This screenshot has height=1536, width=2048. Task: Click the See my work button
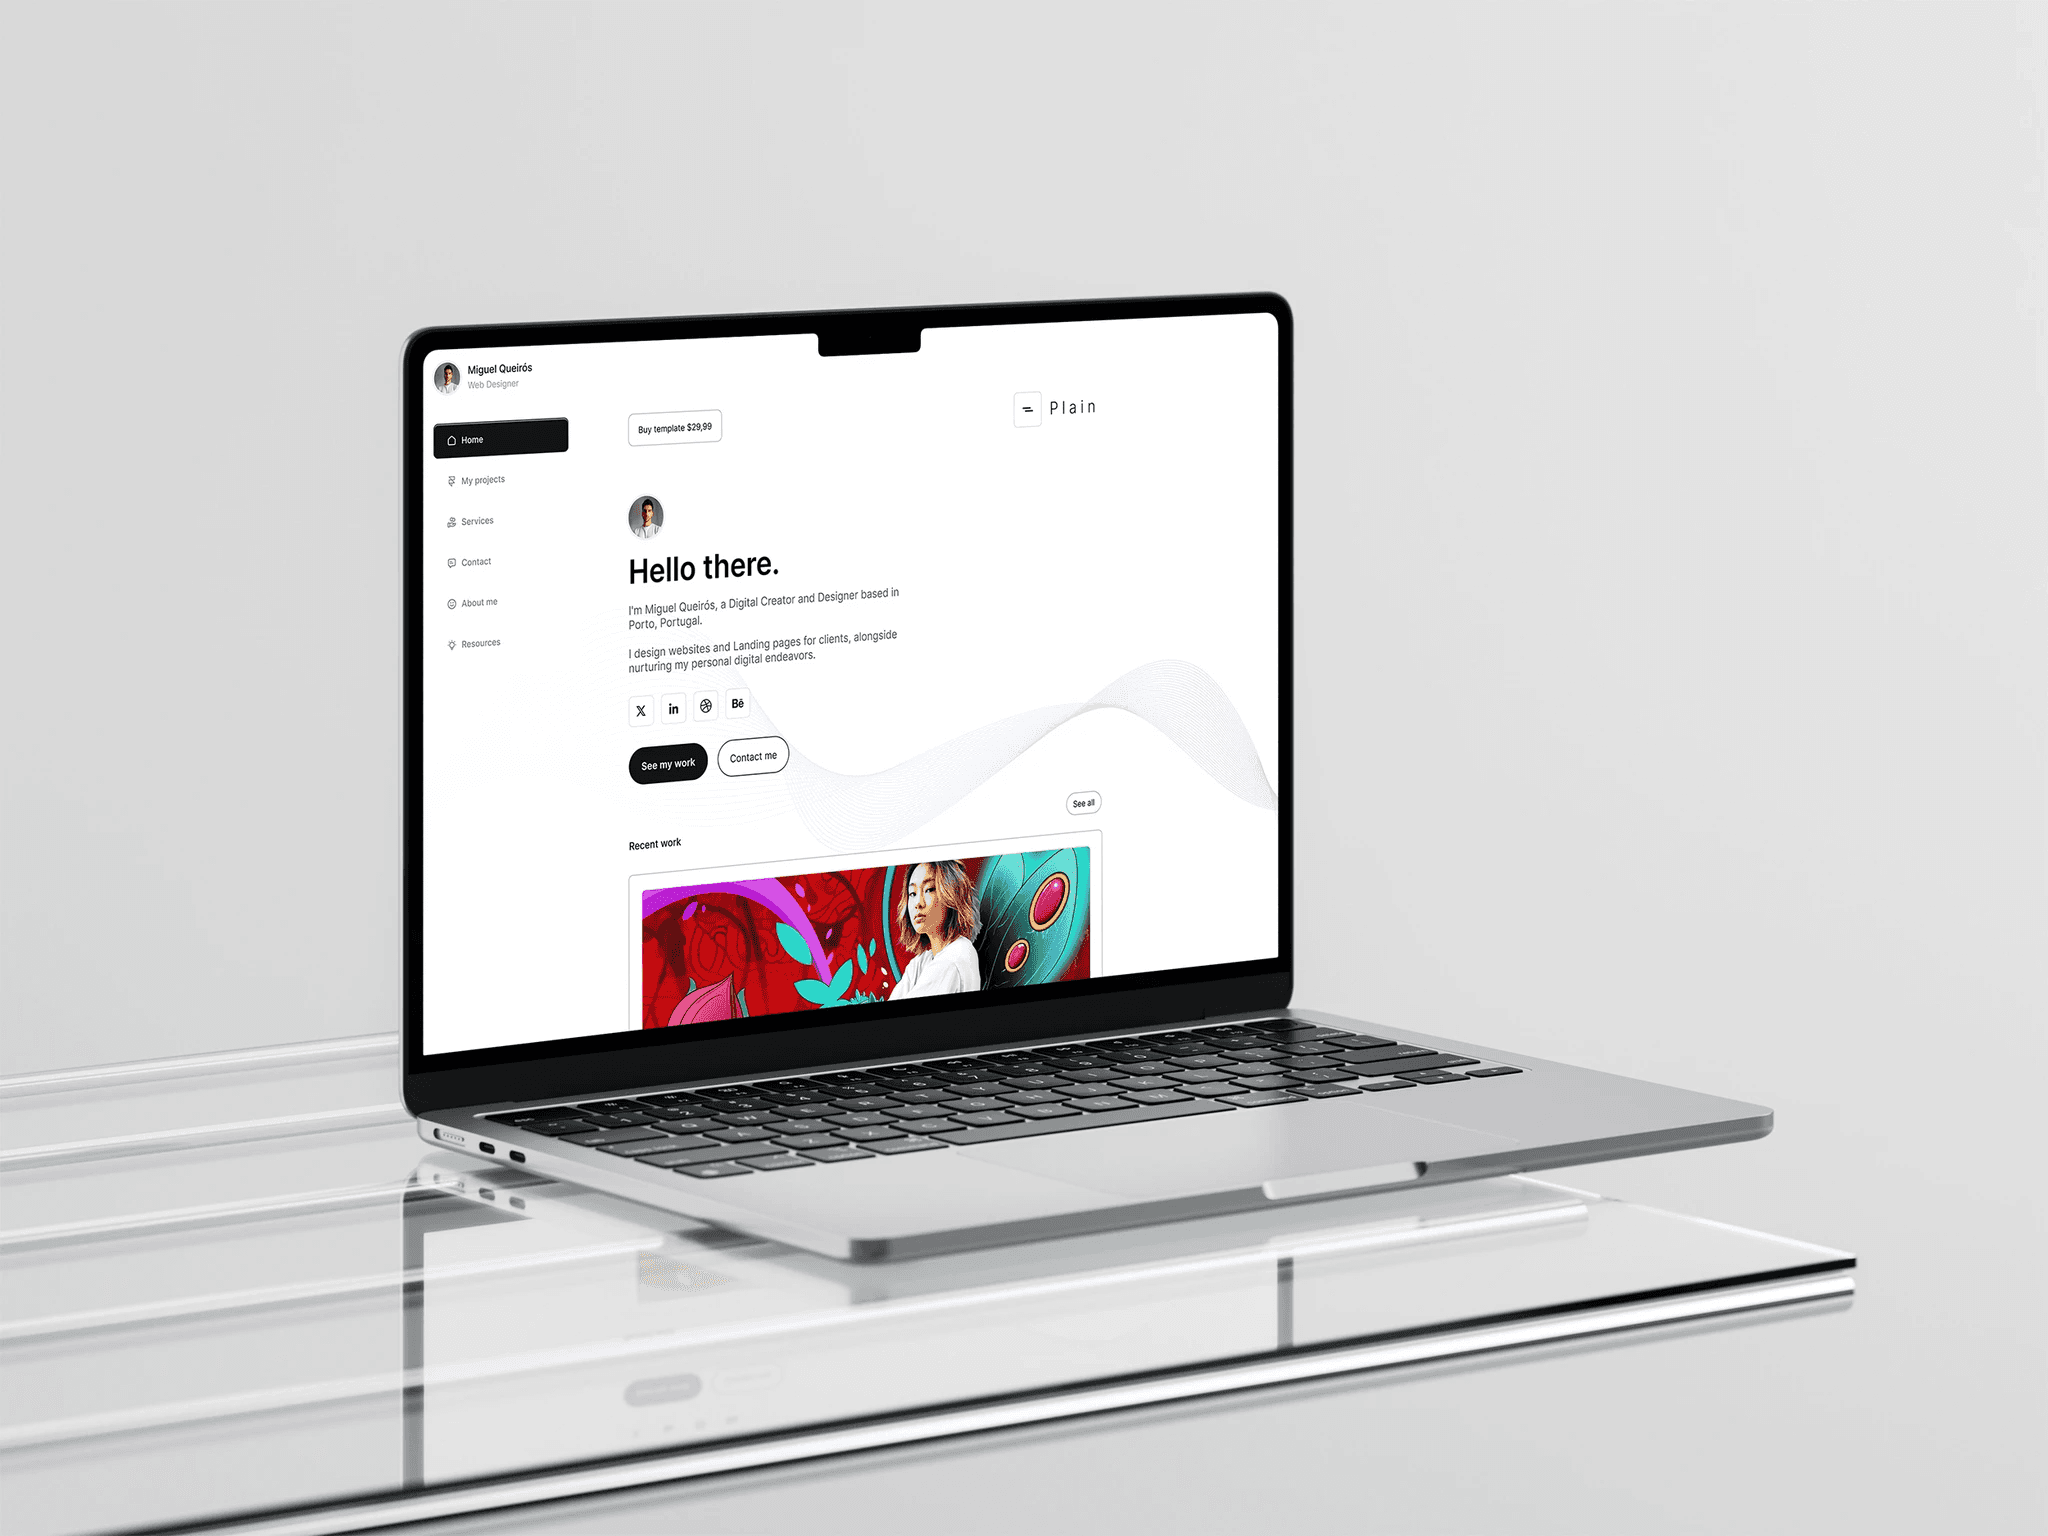click(668, 758)
